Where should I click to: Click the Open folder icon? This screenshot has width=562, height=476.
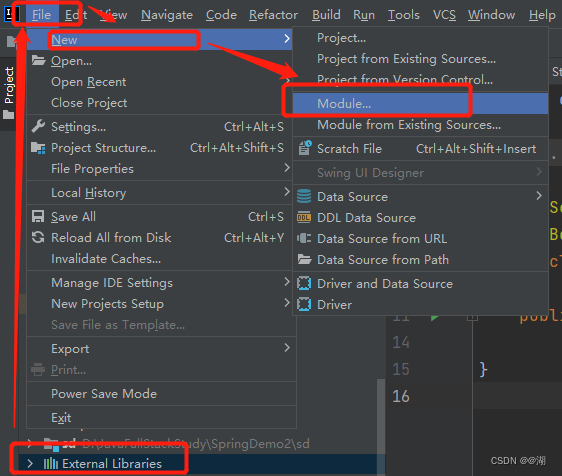coord(38,60)
